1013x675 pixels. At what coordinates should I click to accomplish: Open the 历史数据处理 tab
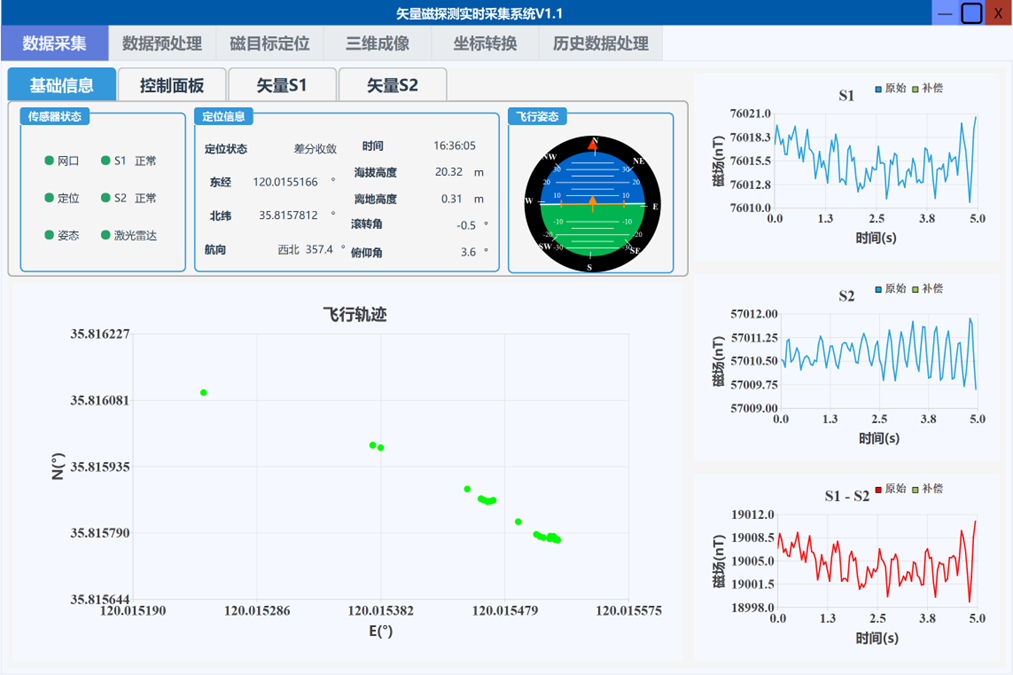pyautogui.click(x=601, y=43)
